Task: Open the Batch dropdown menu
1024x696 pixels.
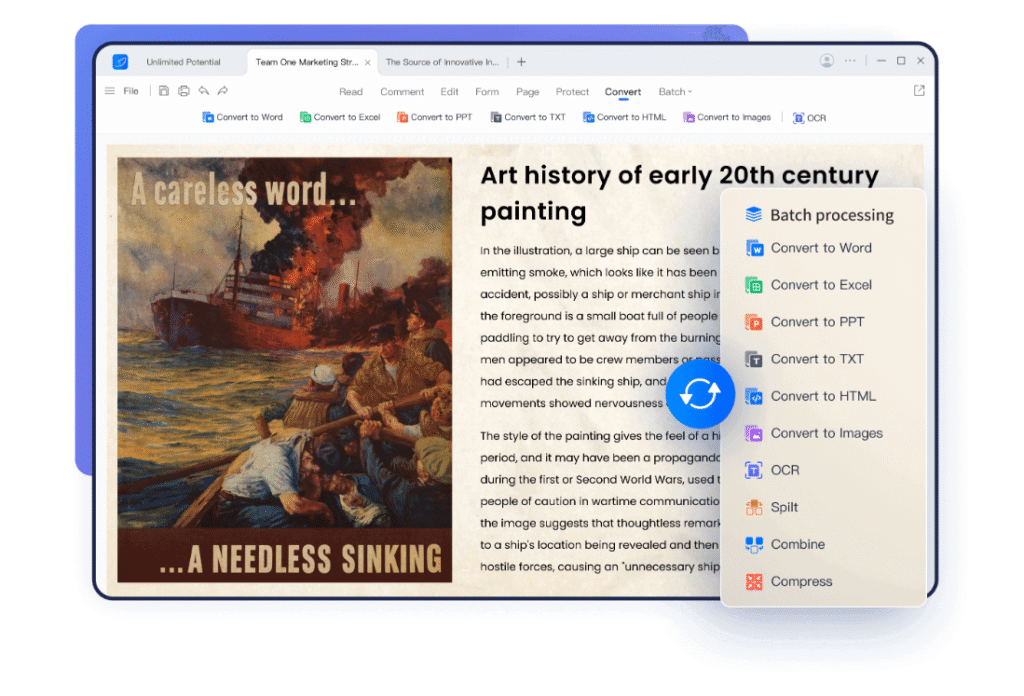Action: (675, 92)
